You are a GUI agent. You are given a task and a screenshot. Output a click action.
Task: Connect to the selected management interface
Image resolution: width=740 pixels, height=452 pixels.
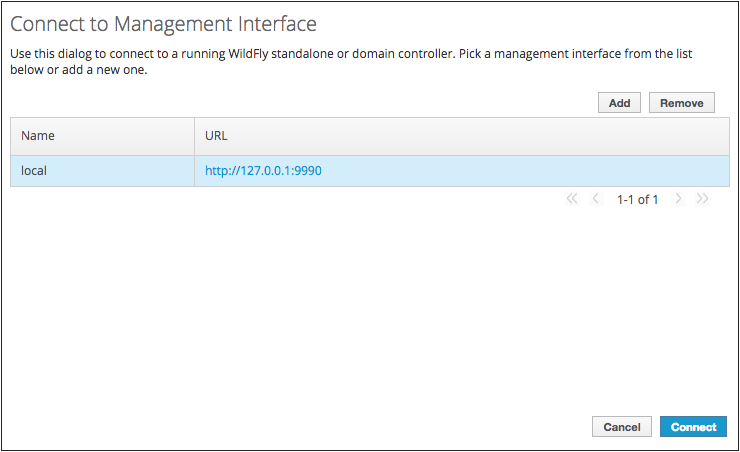(x=693, y=427)
